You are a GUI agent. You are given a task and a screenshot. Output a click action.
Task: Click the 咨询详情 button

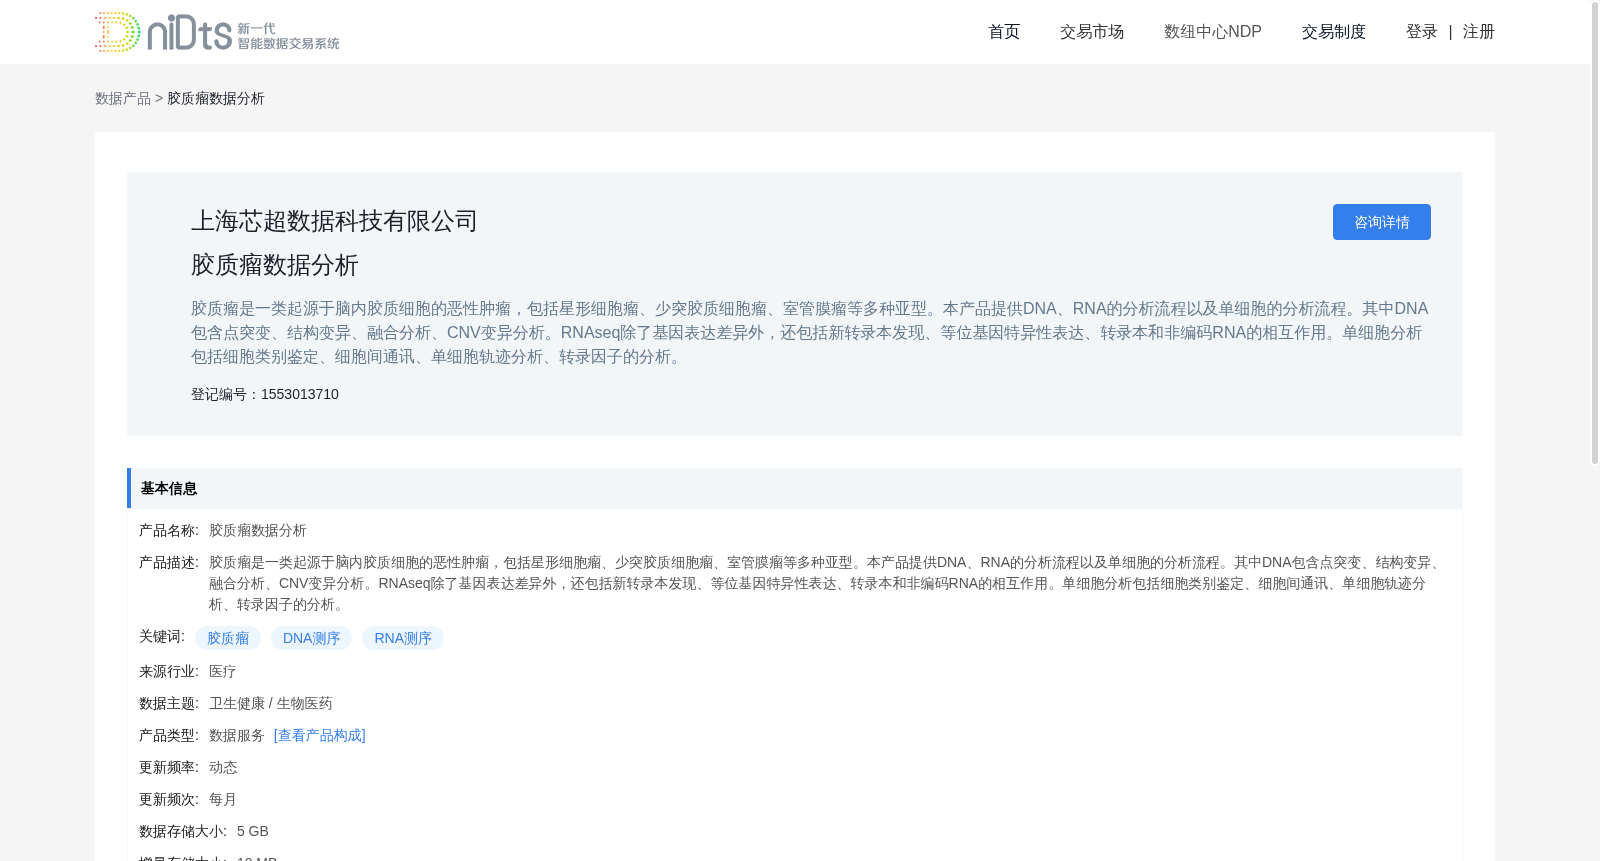pyautogui.click(x=1381, y=222)
